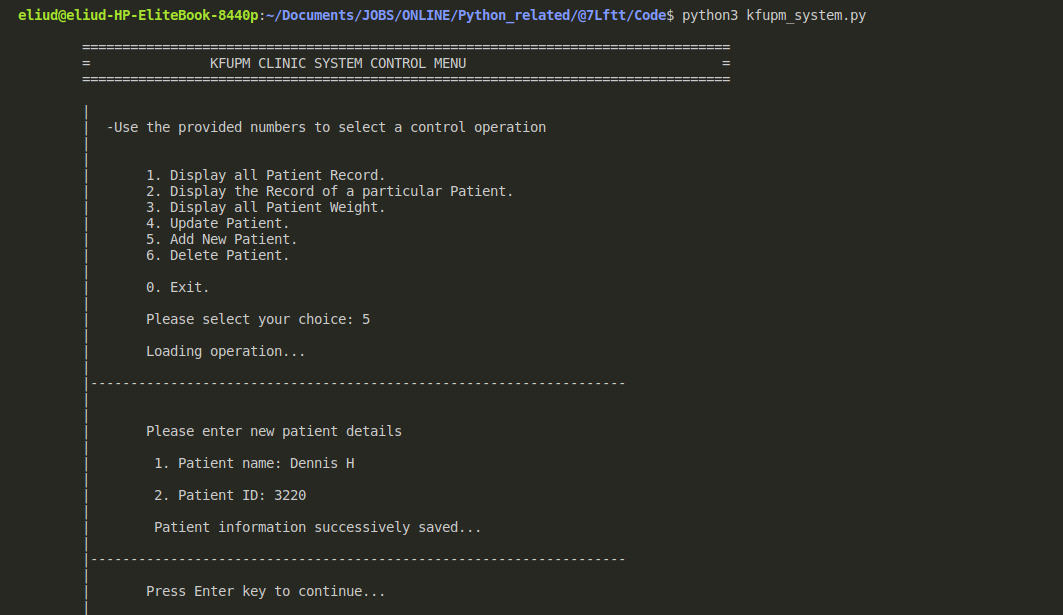The image size is (1063, 615).
Task: Select line '3. Display all Patient Weight.'
Action: pos(266,207)
